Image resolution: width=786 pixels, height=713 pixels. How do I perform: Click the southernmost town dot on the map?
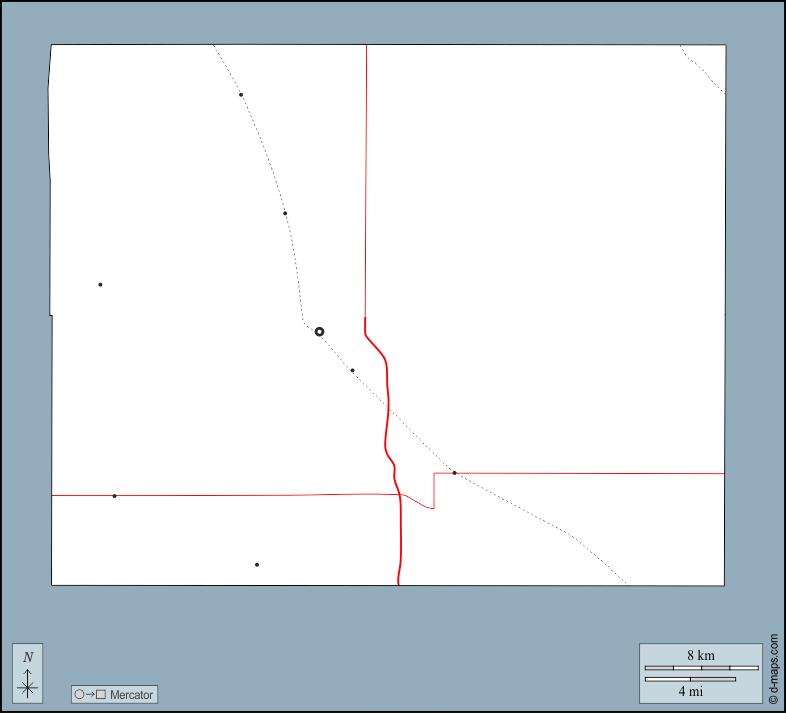pyautogui.click(x=257, y=565)
